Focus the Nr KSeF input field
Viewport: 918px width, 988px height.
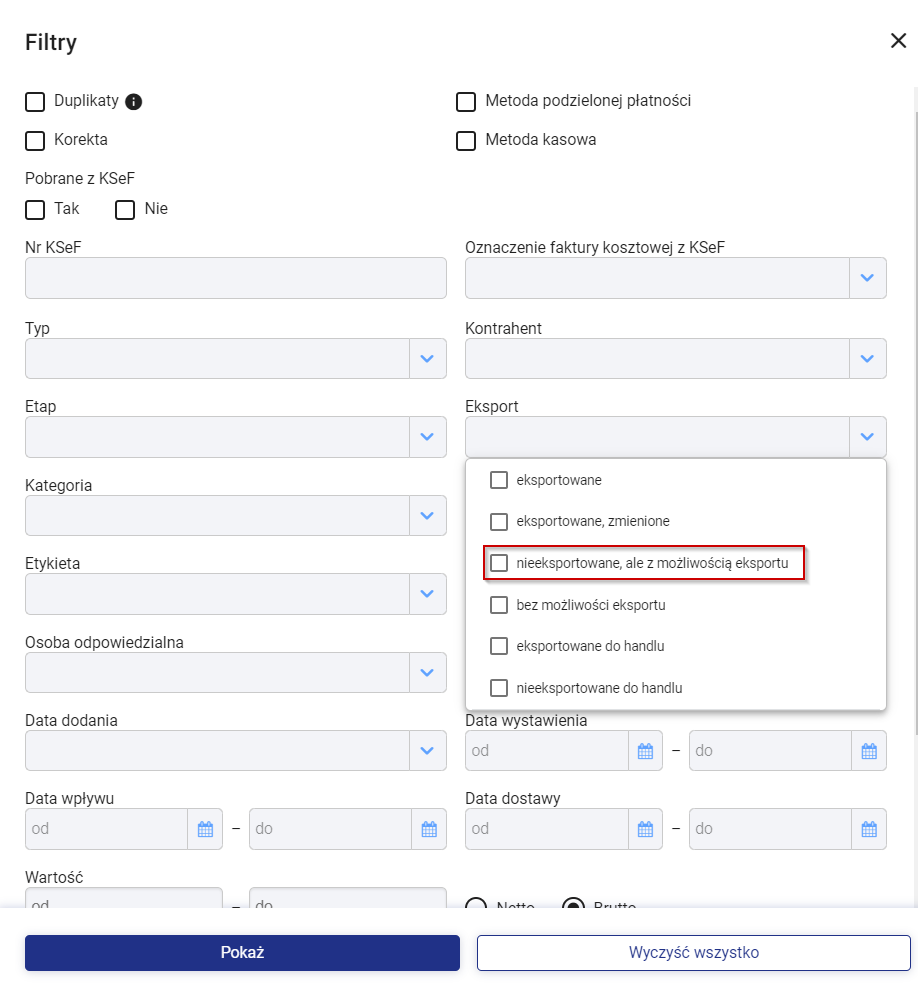click(236, 278)
